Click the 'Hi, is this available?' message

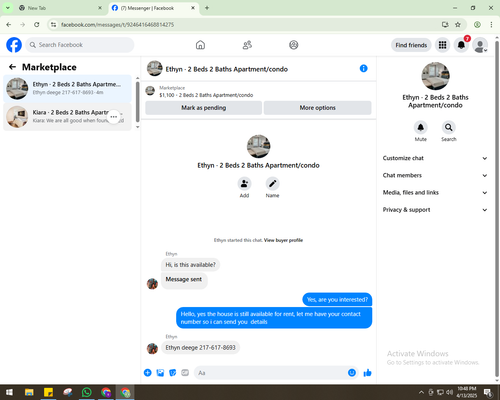(190, 265)
